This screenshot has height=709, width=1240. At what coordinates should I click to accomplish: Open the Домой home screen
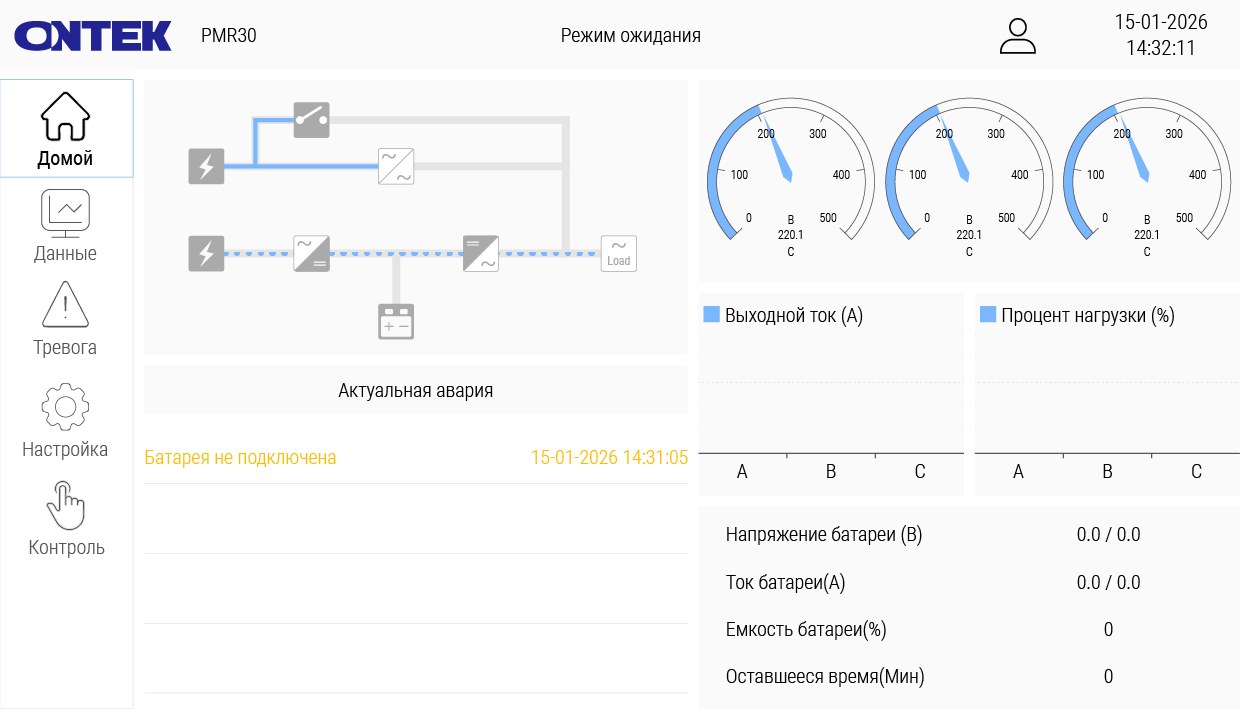click(x=66, y=129)
